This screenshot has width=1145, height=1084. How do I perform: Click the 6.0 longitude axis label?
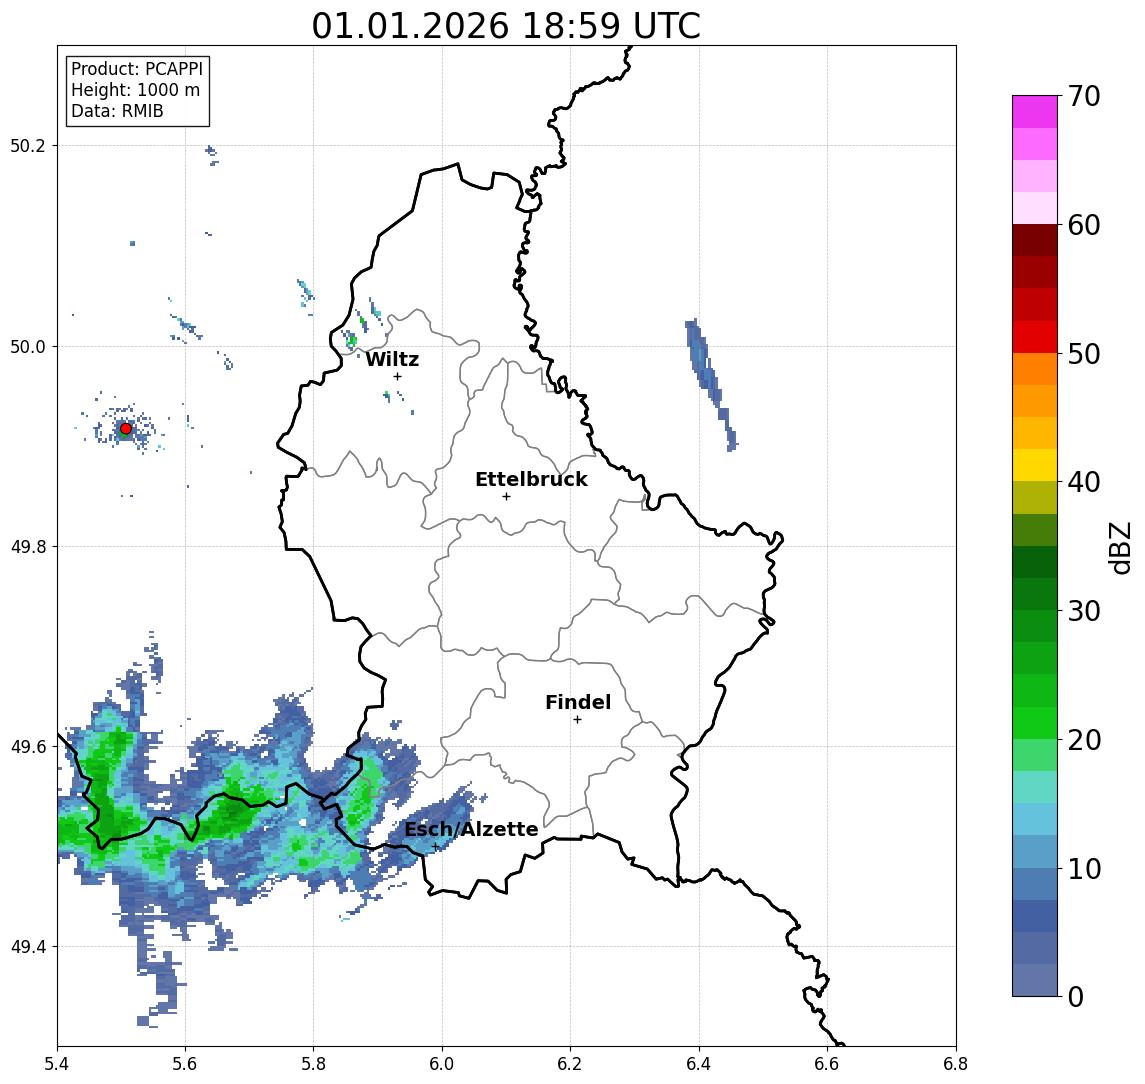coord(443,1064)
